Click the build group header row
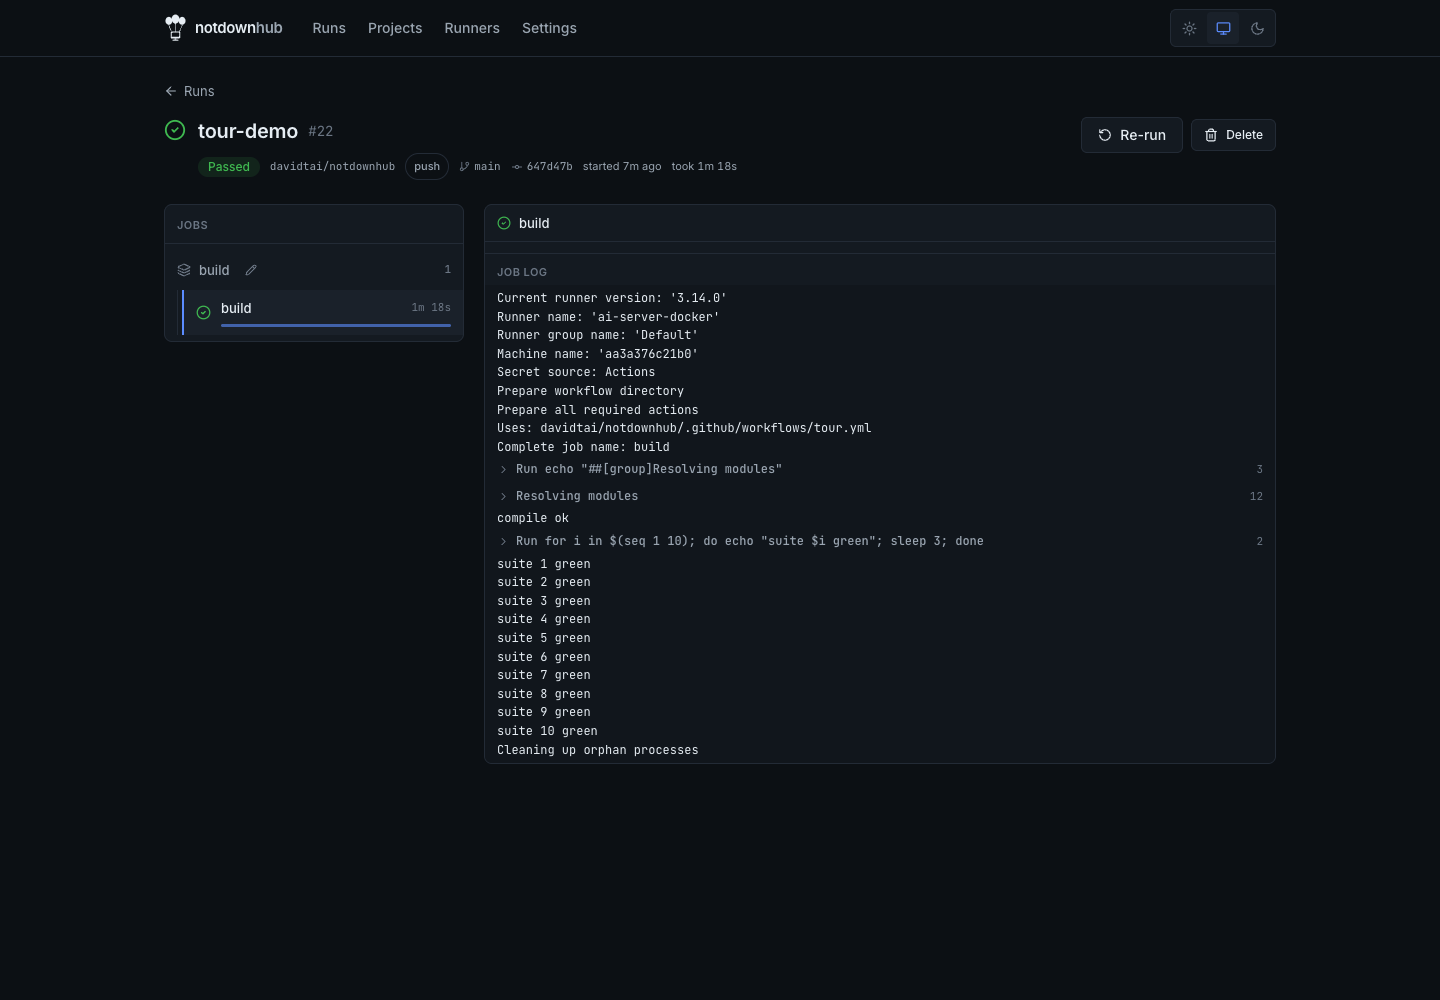The height and width of the screenshot is (1000, 1440). 314,270
